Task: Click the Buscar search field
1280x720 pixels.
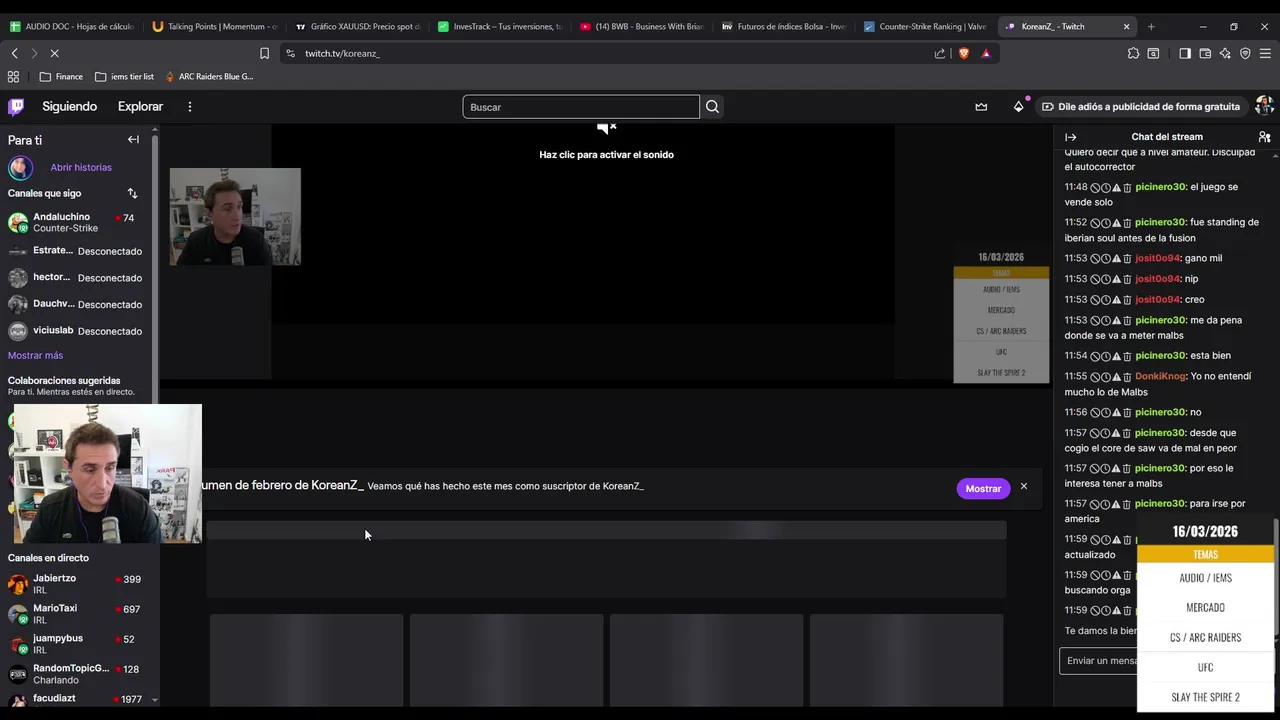Action: (581, 107)
